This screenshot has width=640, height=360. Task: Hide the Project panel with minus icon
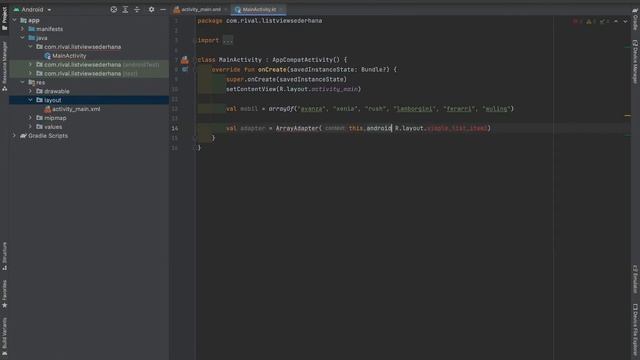point(163,9)
